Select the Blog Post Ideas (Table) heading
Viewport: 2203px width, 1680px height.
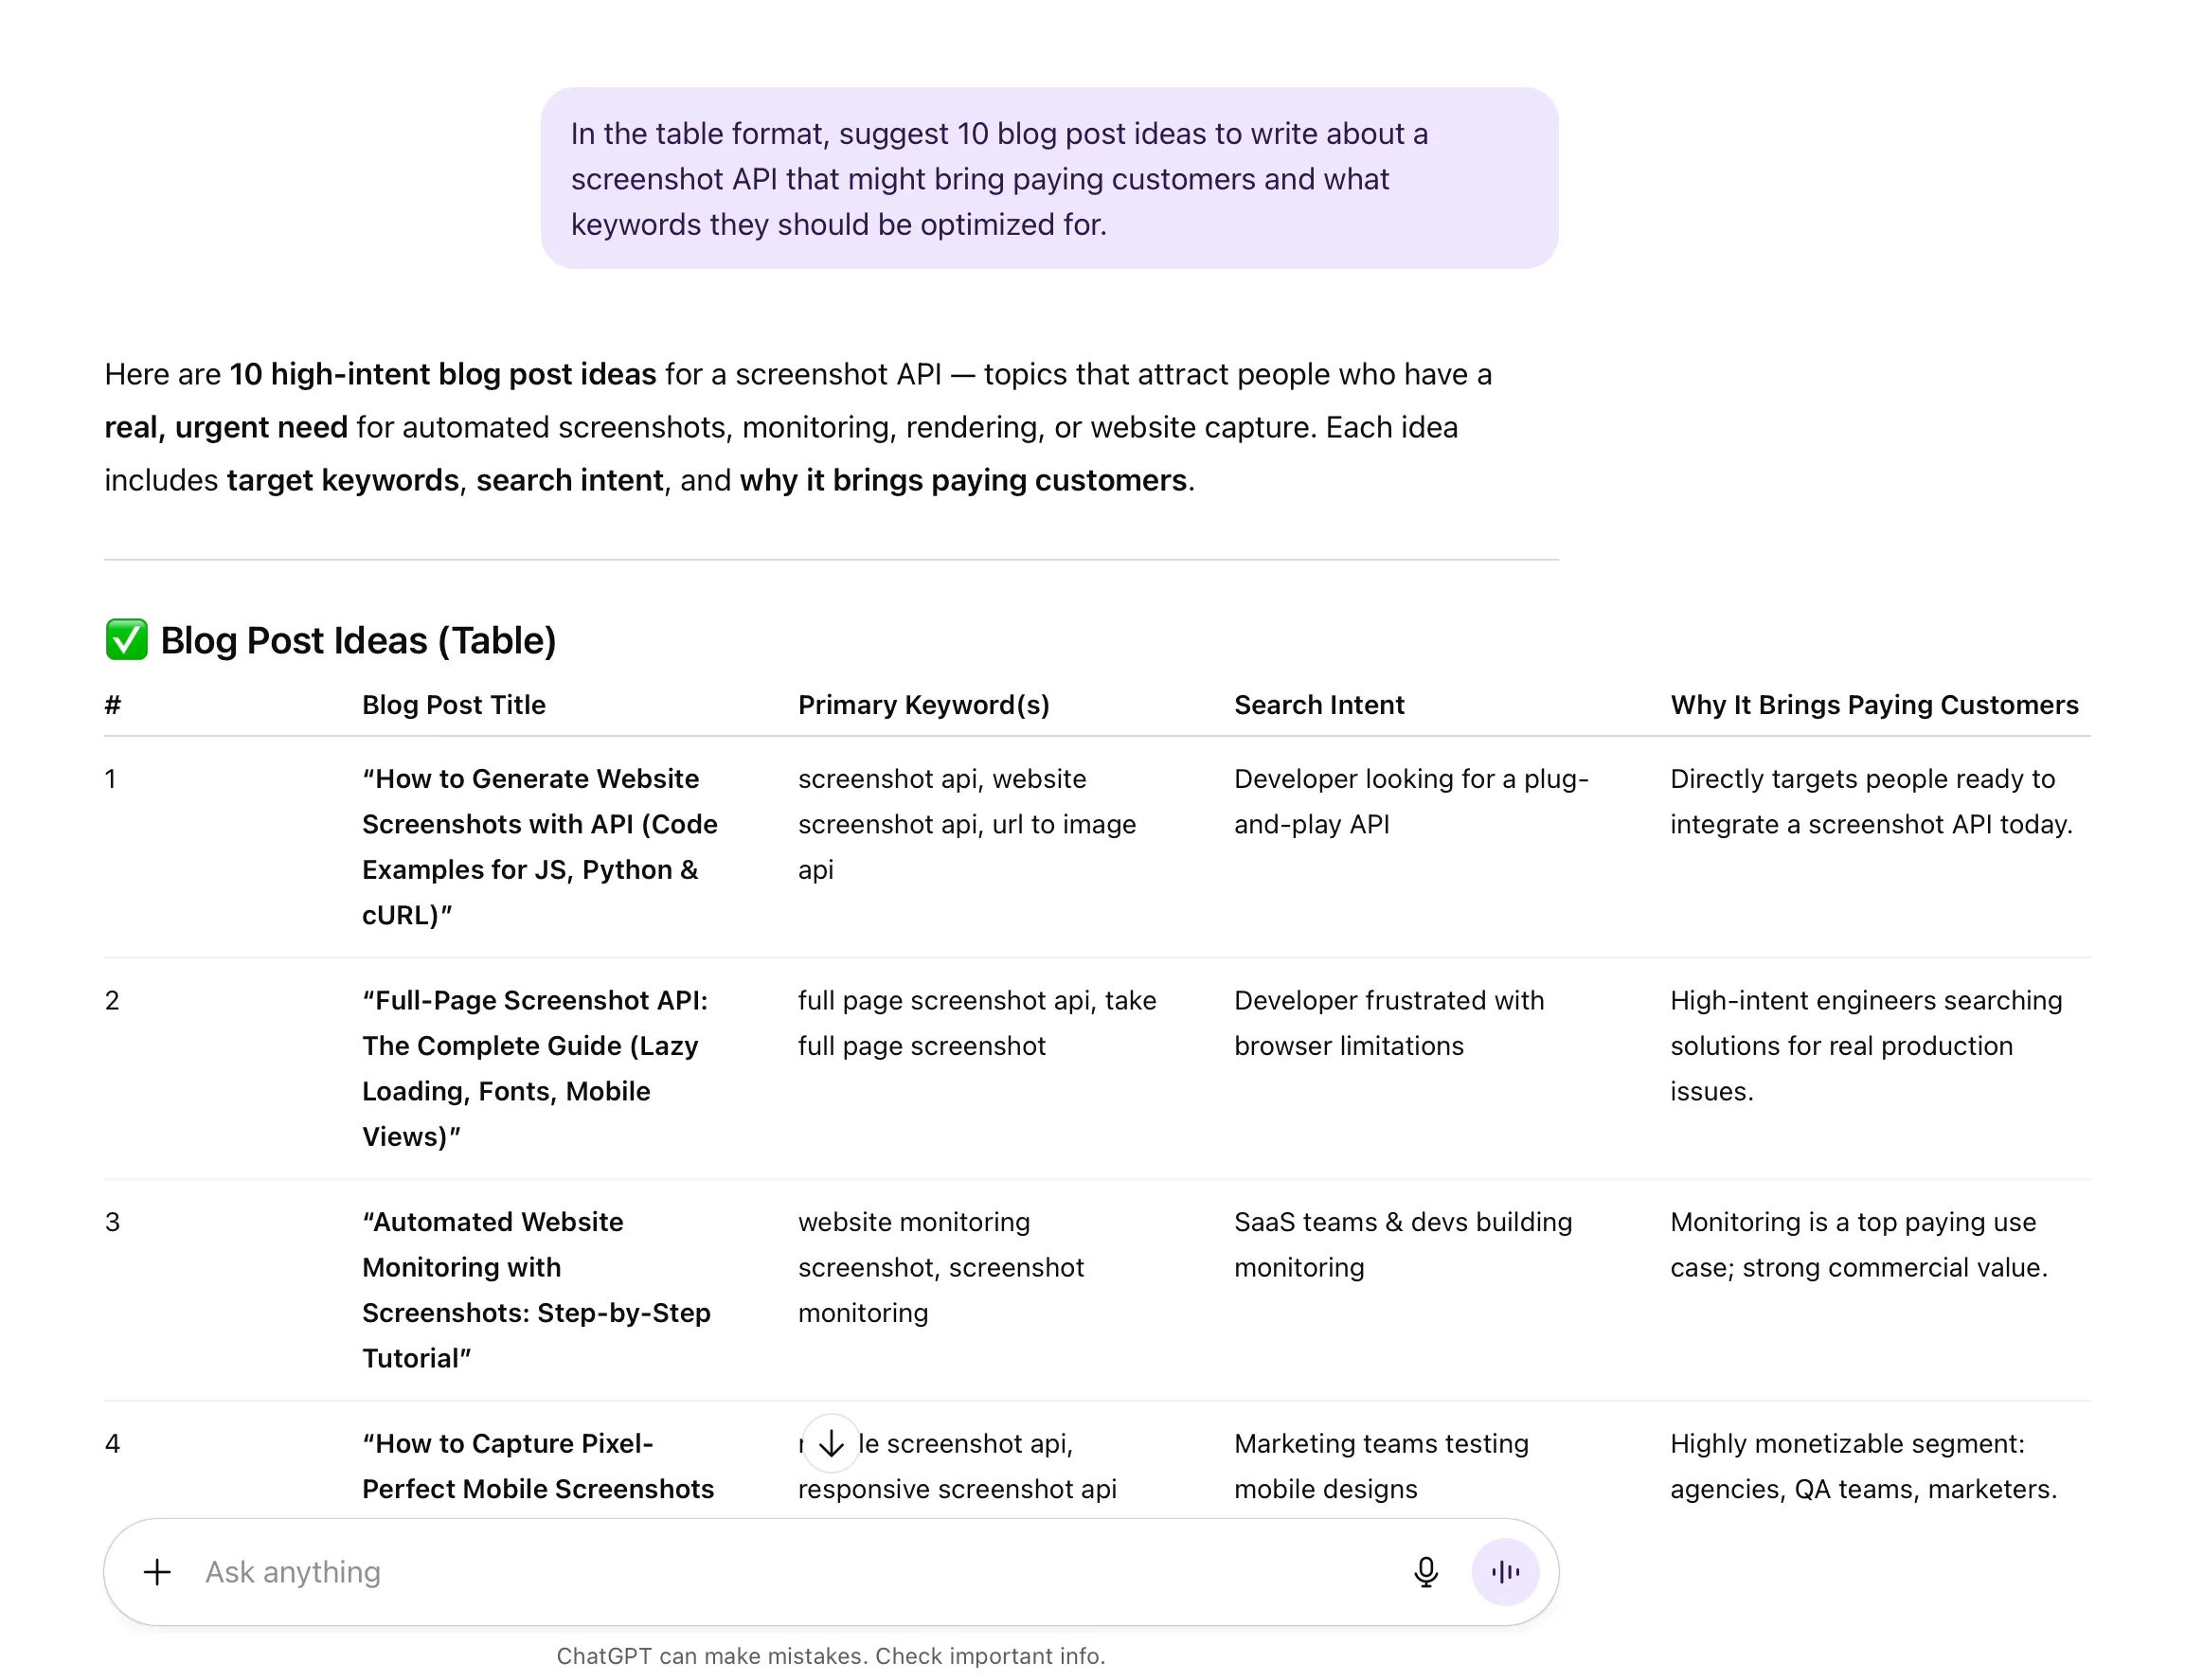(x=358, y=640)
